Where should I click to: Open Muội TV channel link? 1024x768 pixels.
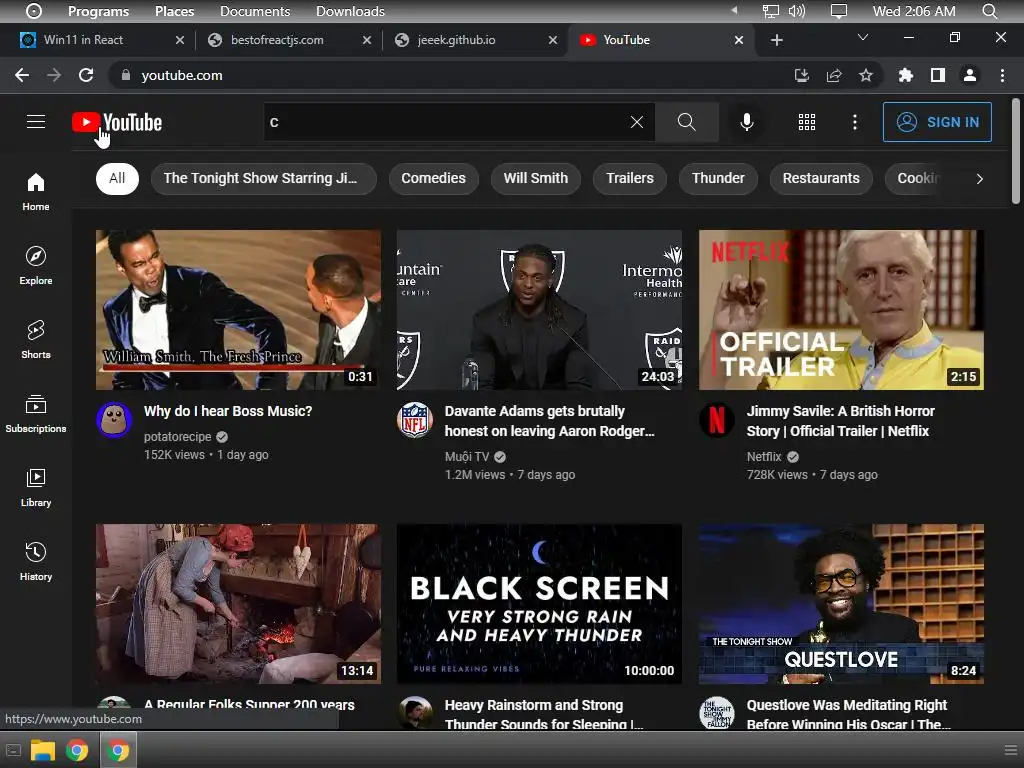(x=467, y=456)
